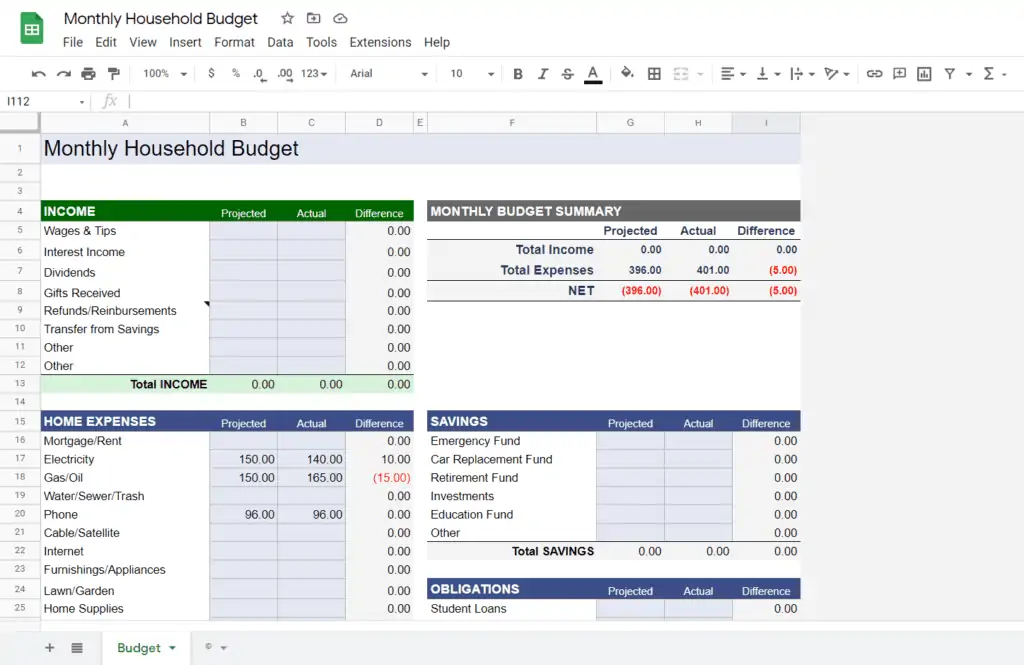Insert a chart
The width and height of the screenshot is (1024, 665).
click(x=923, y=73)
